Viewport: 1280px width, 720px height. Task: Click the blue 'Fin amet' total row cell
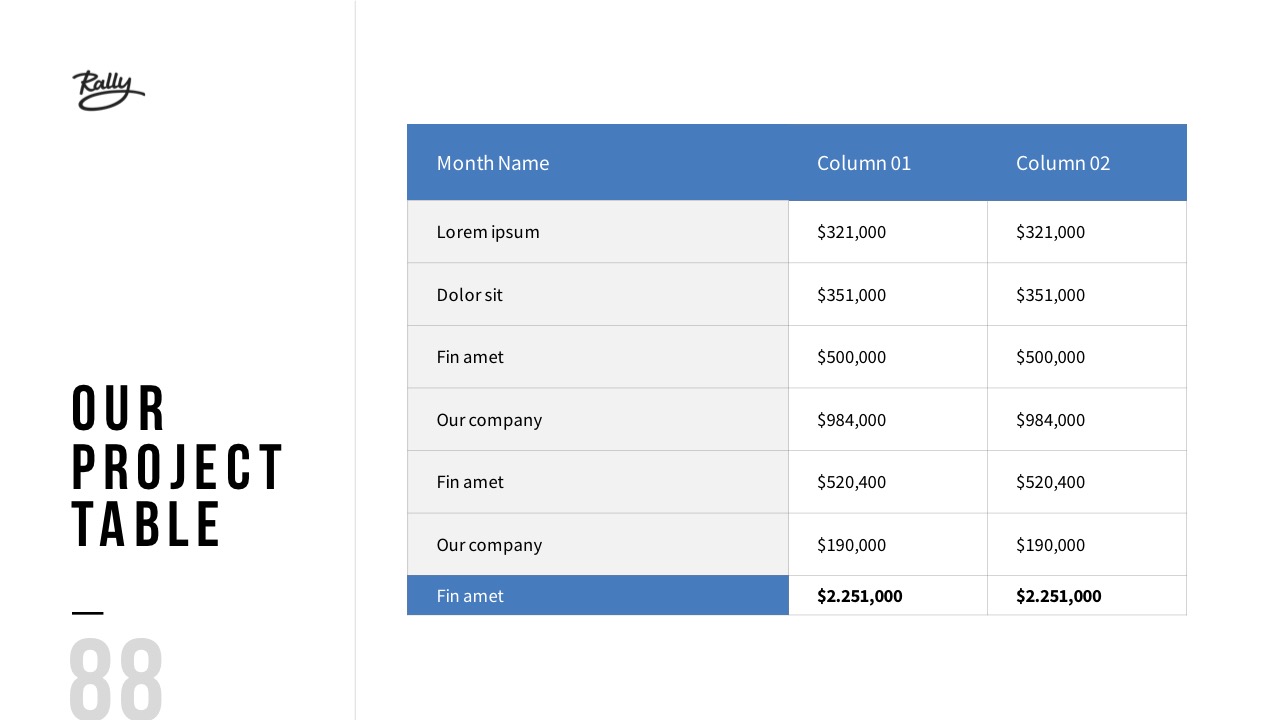tap(470, 596)
